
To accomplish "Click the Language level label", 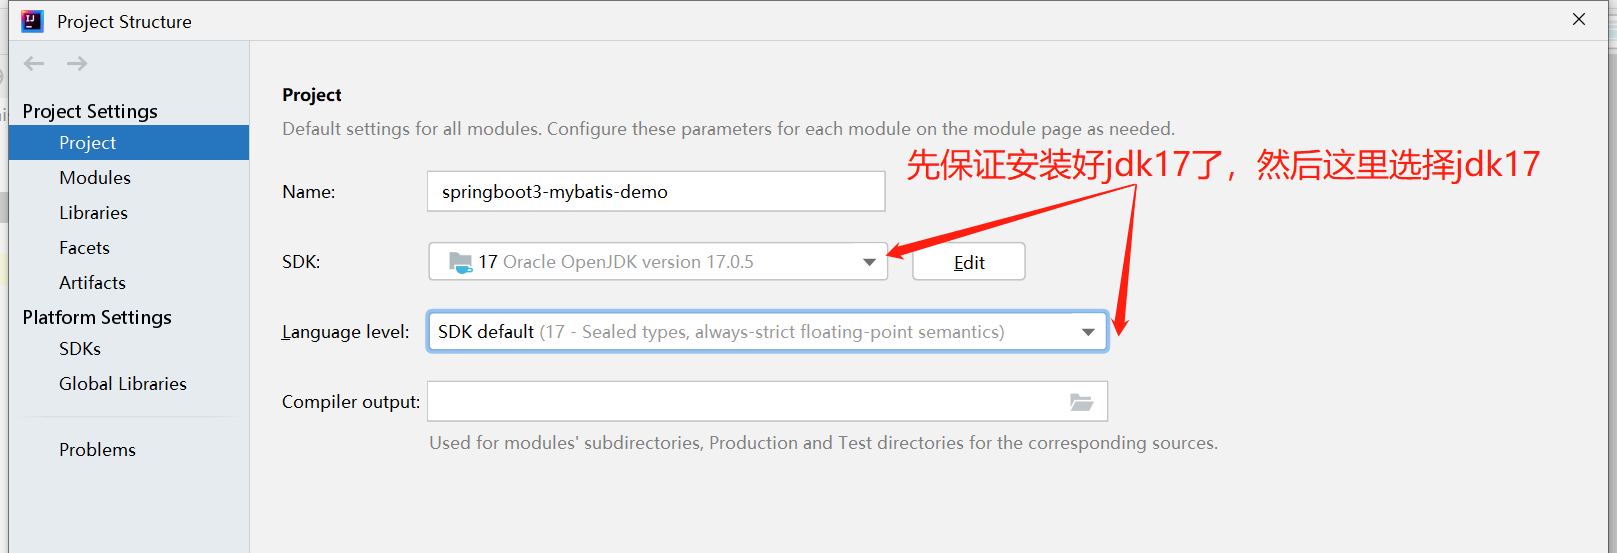I will [x=345, y=332].
